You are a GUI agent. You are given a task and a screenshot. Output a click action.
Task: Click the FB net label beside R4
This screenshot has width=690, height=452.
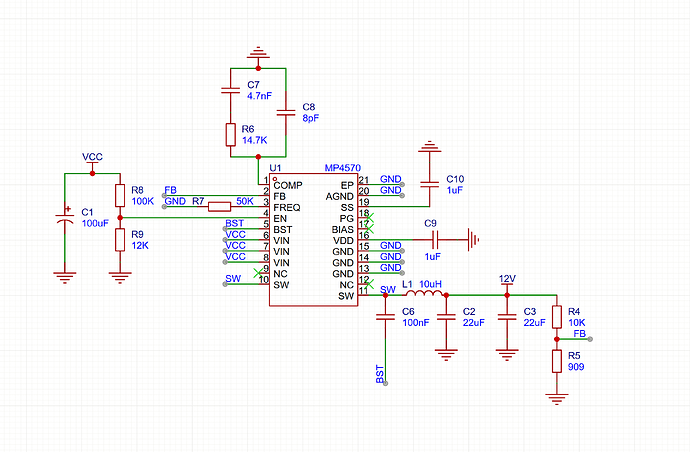point(580,333)
